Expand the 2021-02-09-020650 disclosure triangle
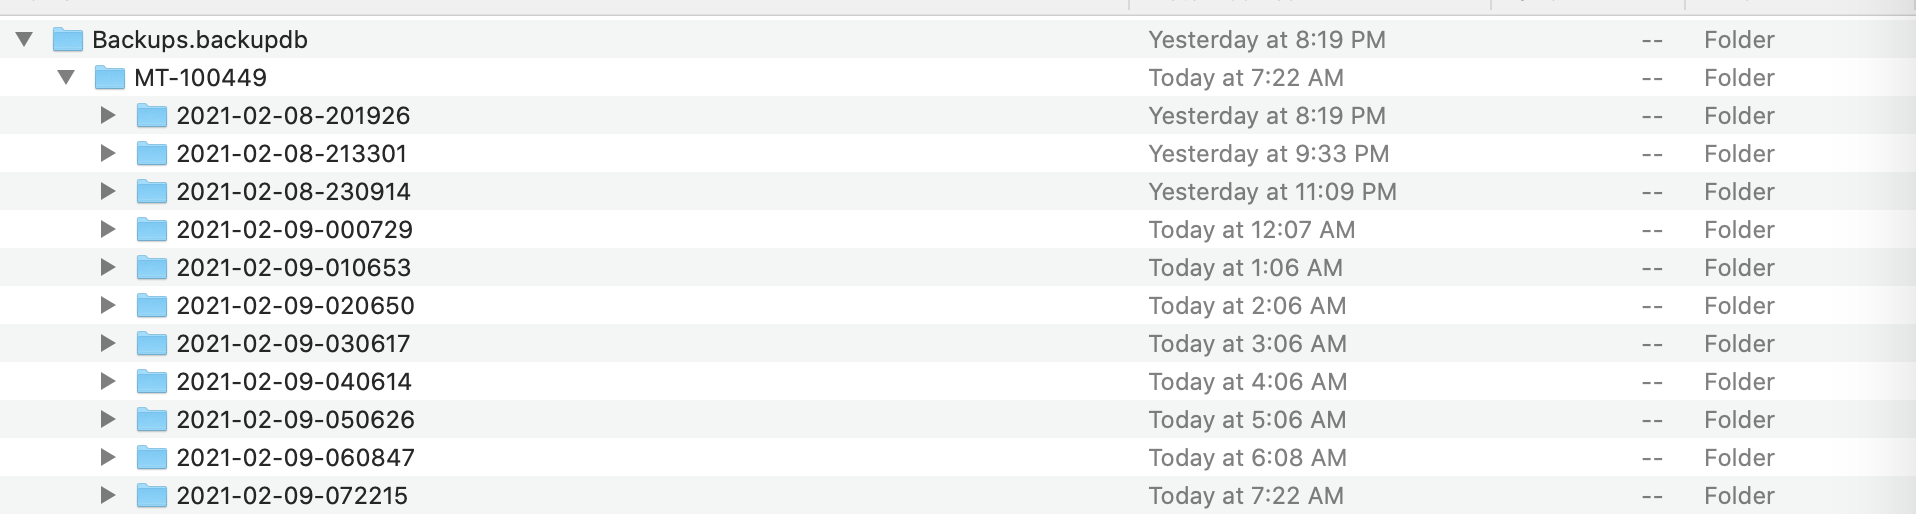The image size is (1916, 514). (x=108, y=306)
